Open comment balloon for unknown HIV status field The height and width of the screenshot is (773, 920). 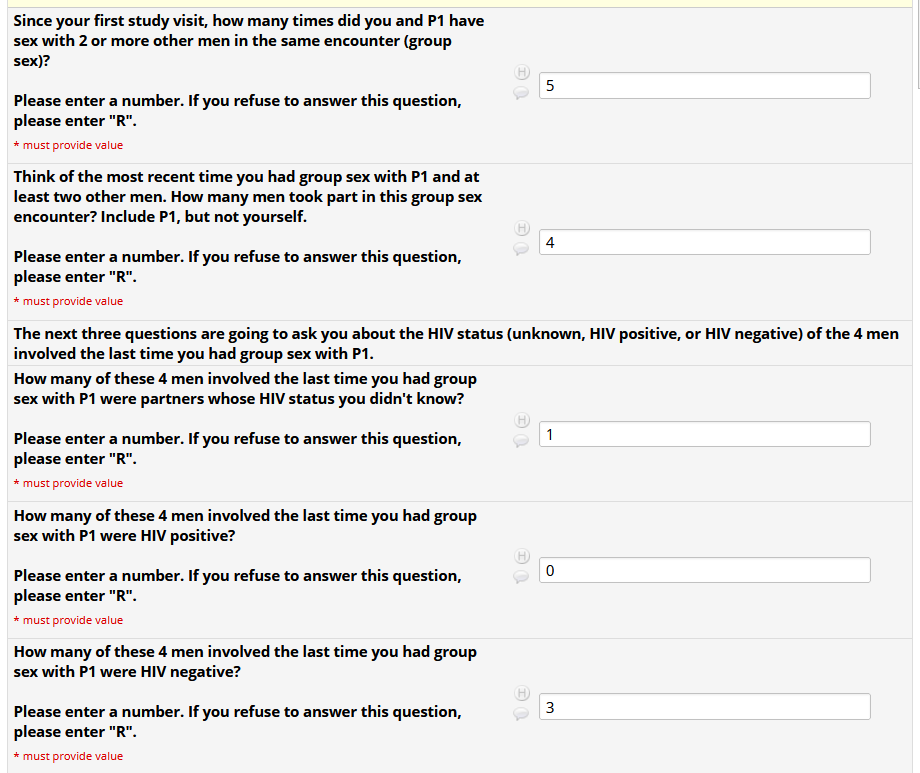(x=521, y=441)
